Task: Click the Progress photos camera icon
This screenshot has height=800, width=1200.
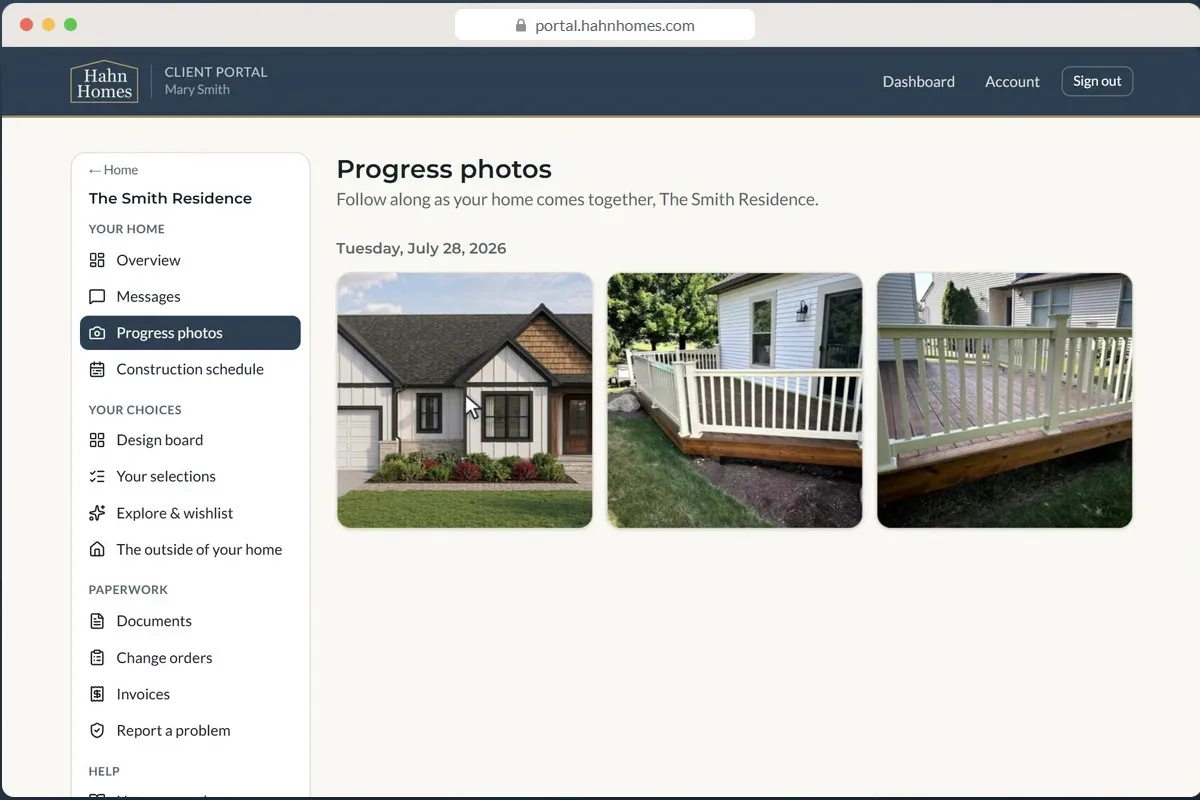Action: (97, 333)
